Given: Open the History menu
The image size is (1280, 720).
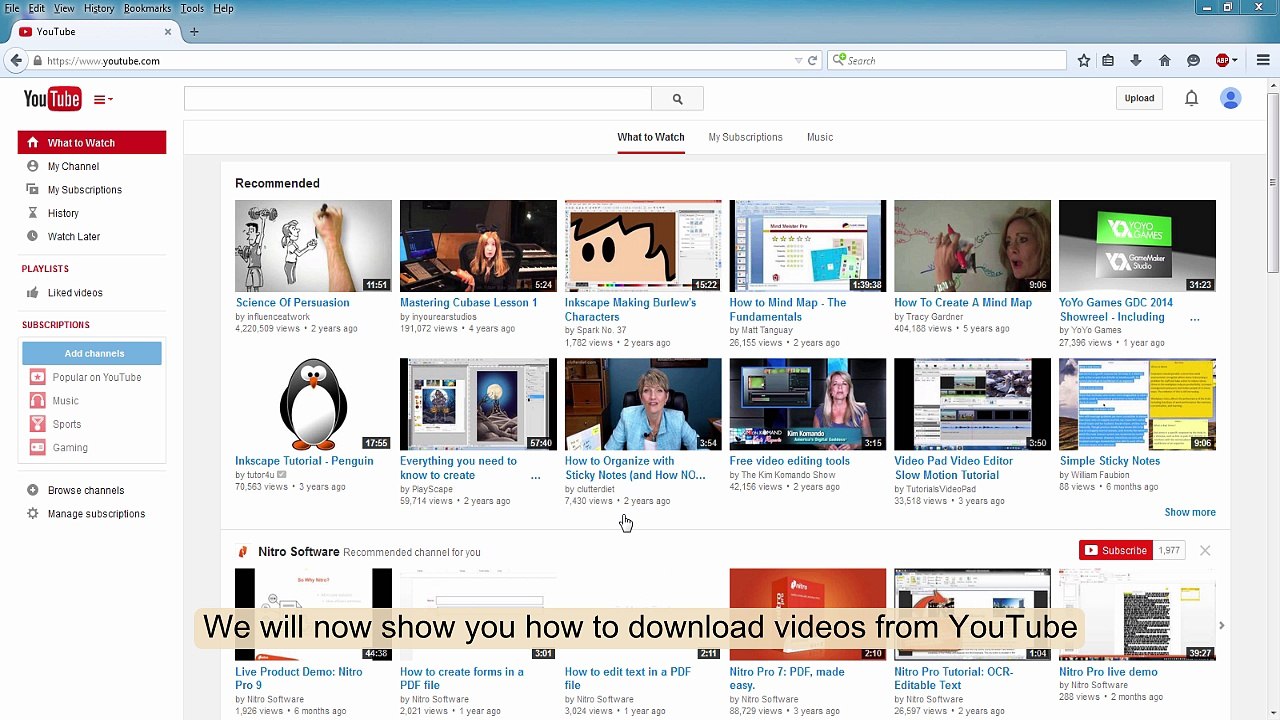Looking at the screenshot, I should [98, 8].
